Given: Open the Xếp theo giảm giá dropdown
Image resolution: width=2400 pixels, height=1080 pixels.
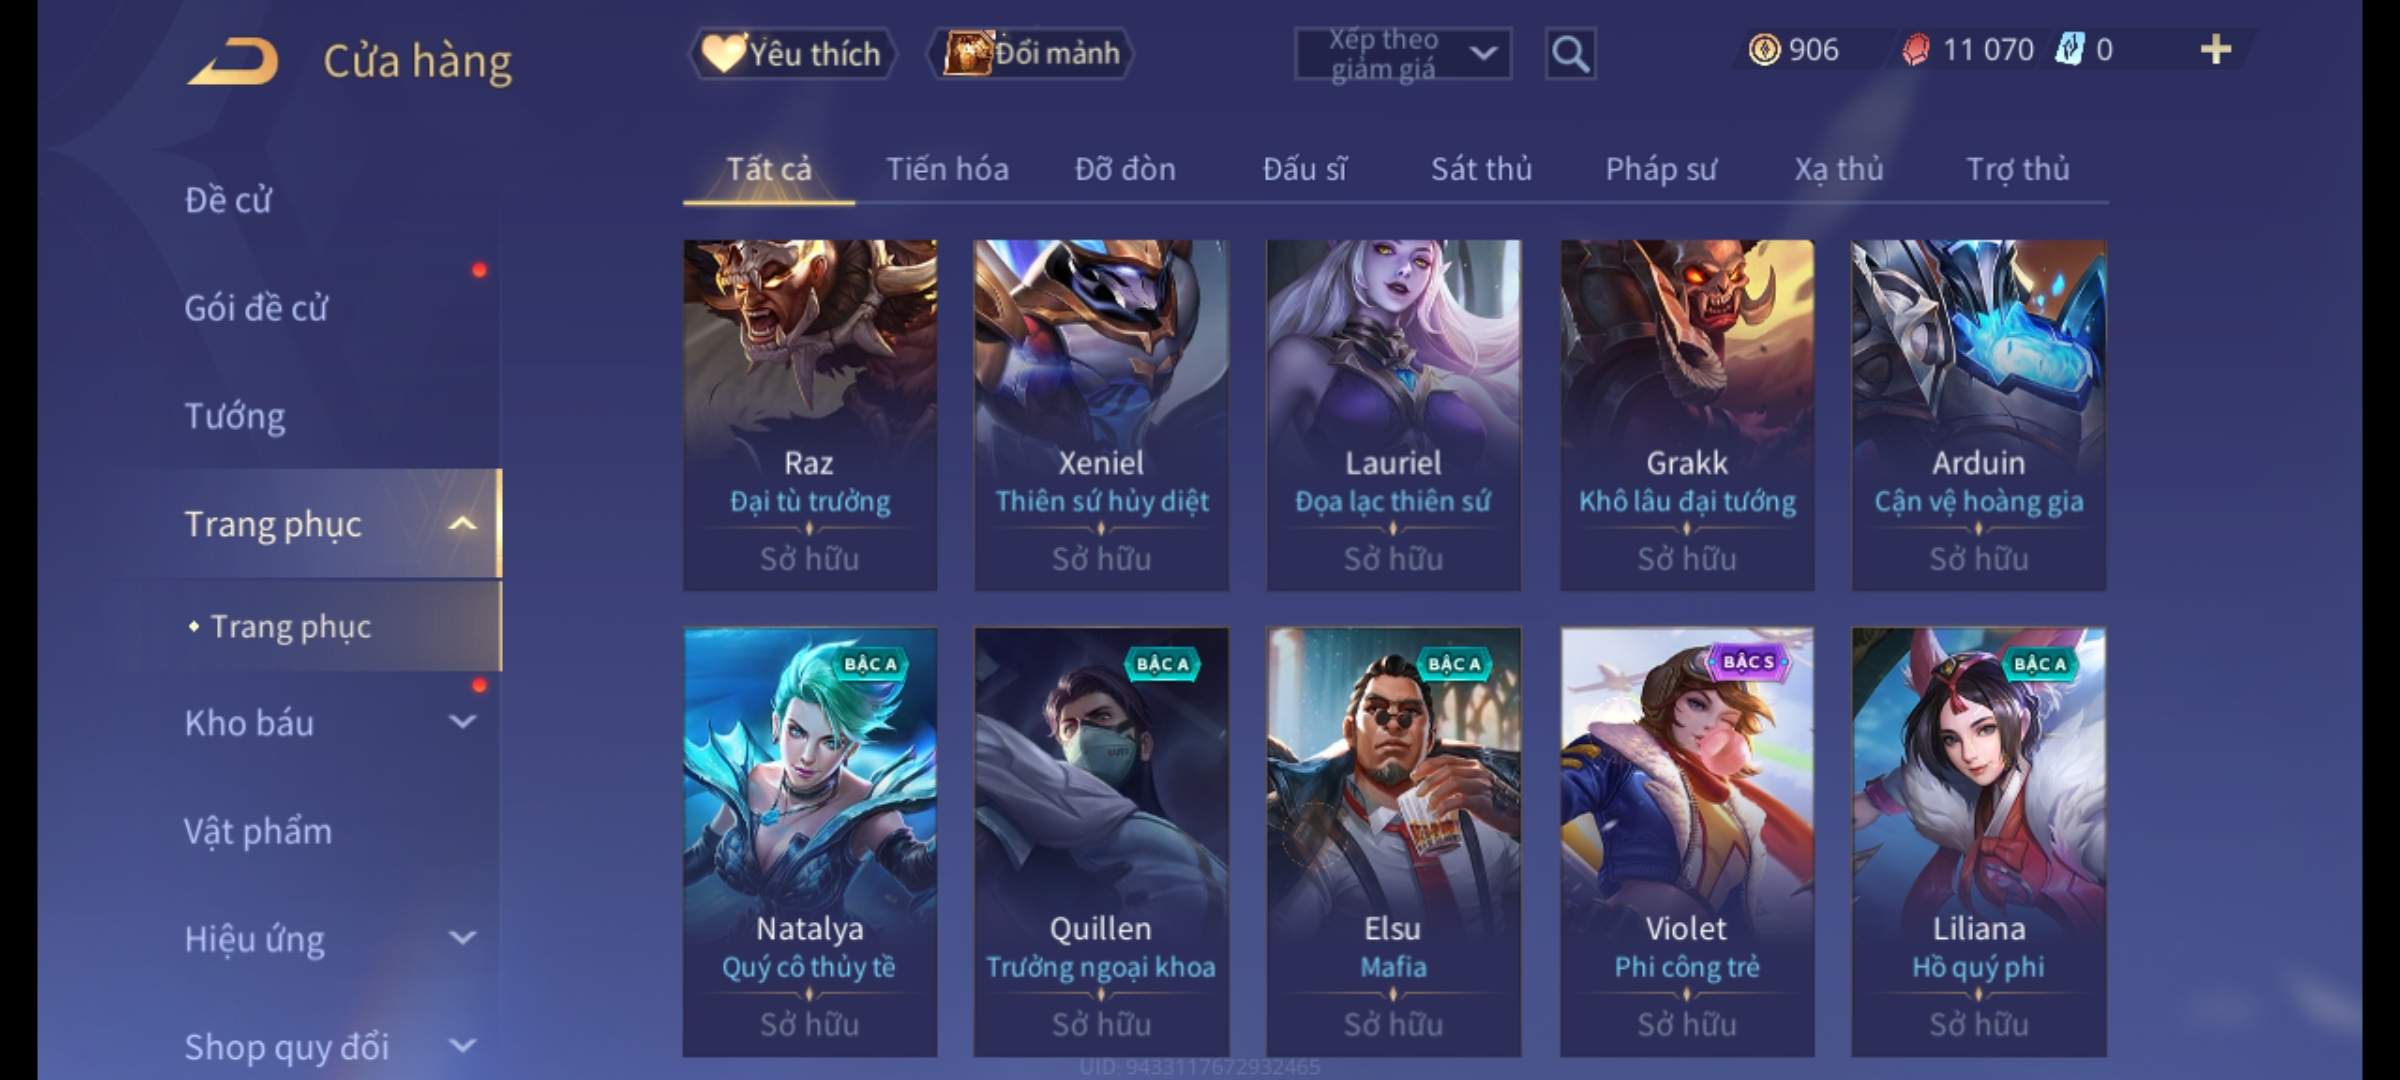Looking at the screenshot, I should (1403, 54).
